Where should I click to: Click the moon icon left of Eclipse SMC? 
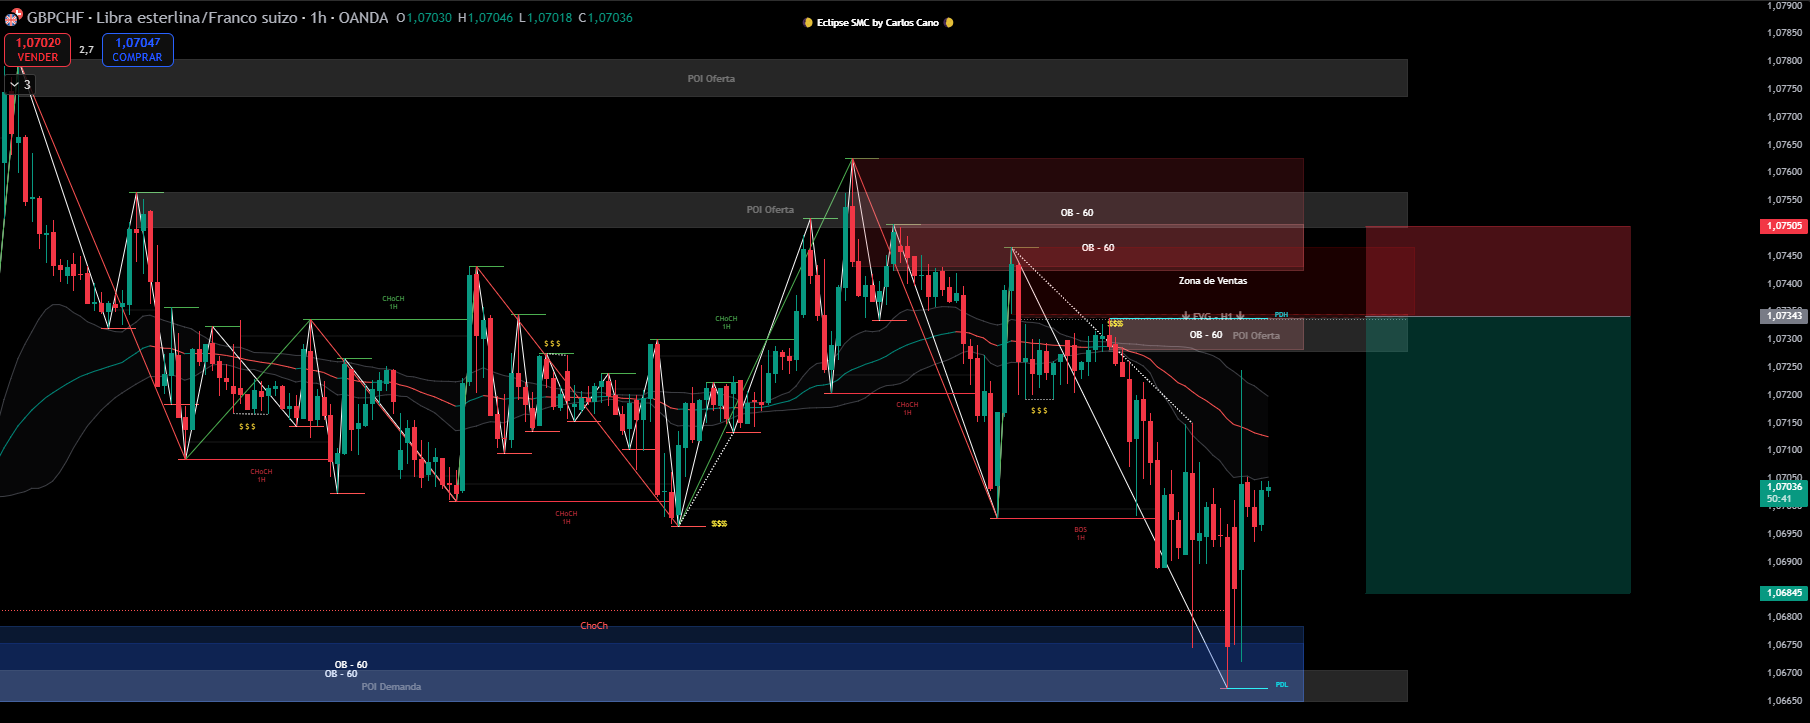pos(808,23)
